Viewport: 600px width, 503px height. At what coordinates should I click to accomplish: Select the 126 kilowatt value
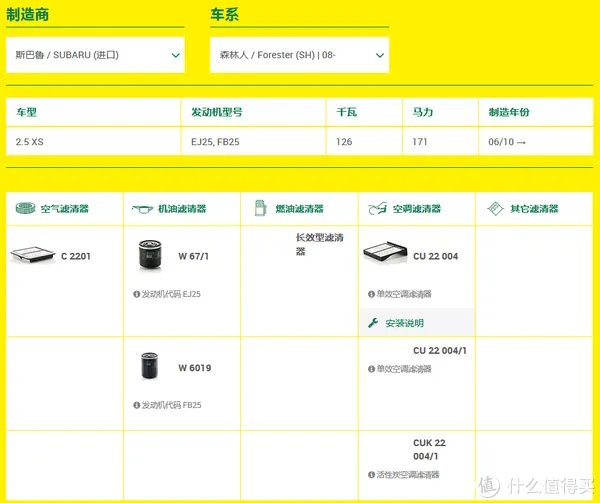click(344, 142)
